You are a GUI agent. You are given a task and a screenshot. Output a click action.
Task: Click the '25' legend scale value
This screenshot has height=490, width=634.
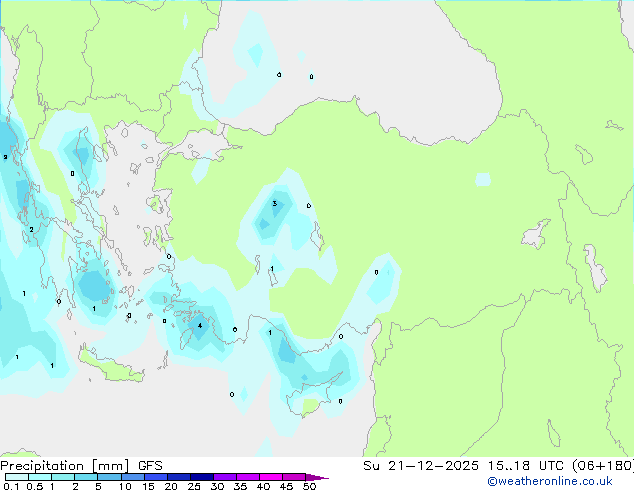[194, 486]
